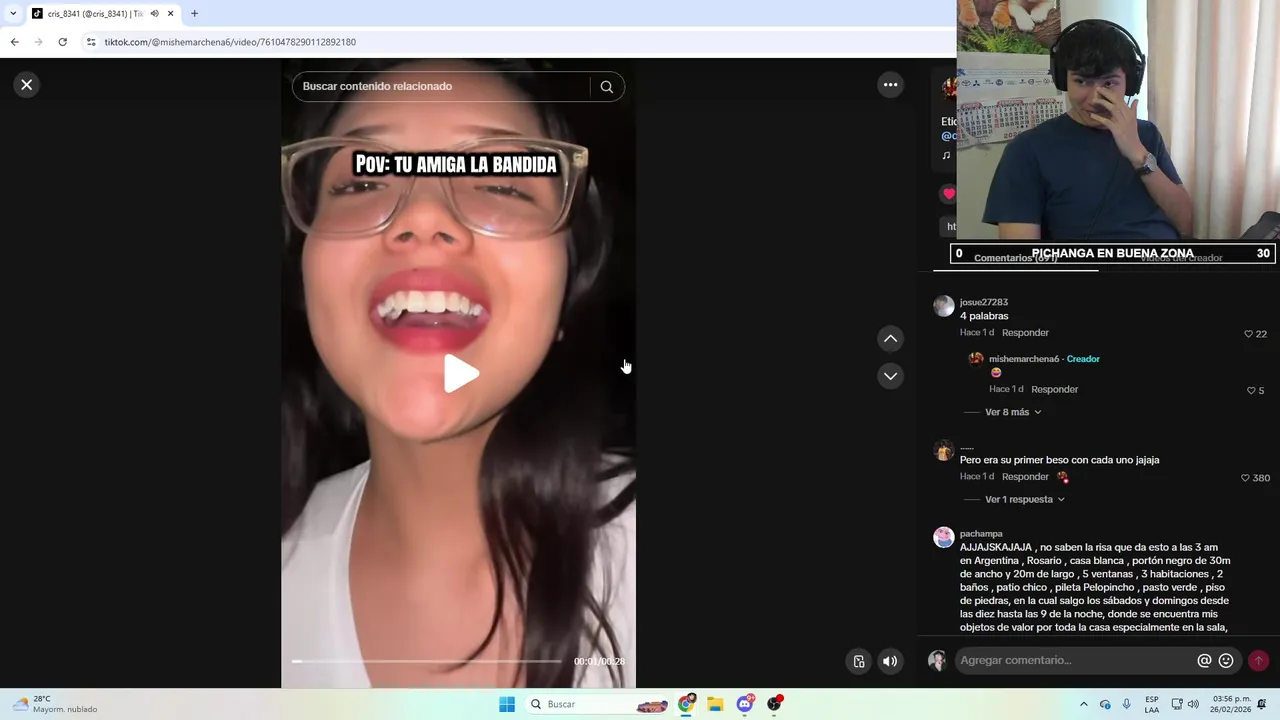Open File Explorer from the taskbar
The image size is (1280, 720).
pyautogui.click(x=715, y=704)
